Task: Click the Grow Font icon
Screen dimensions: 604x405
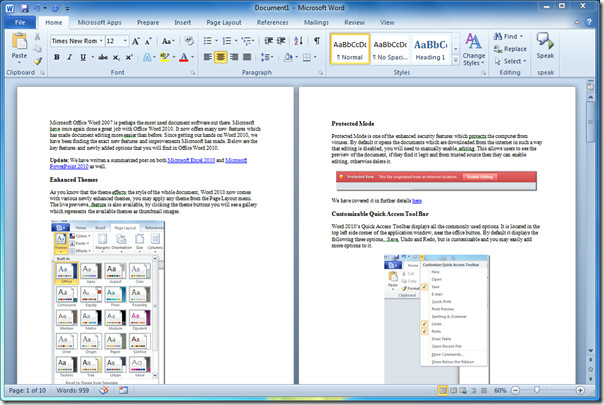Action: coord(136,41)
